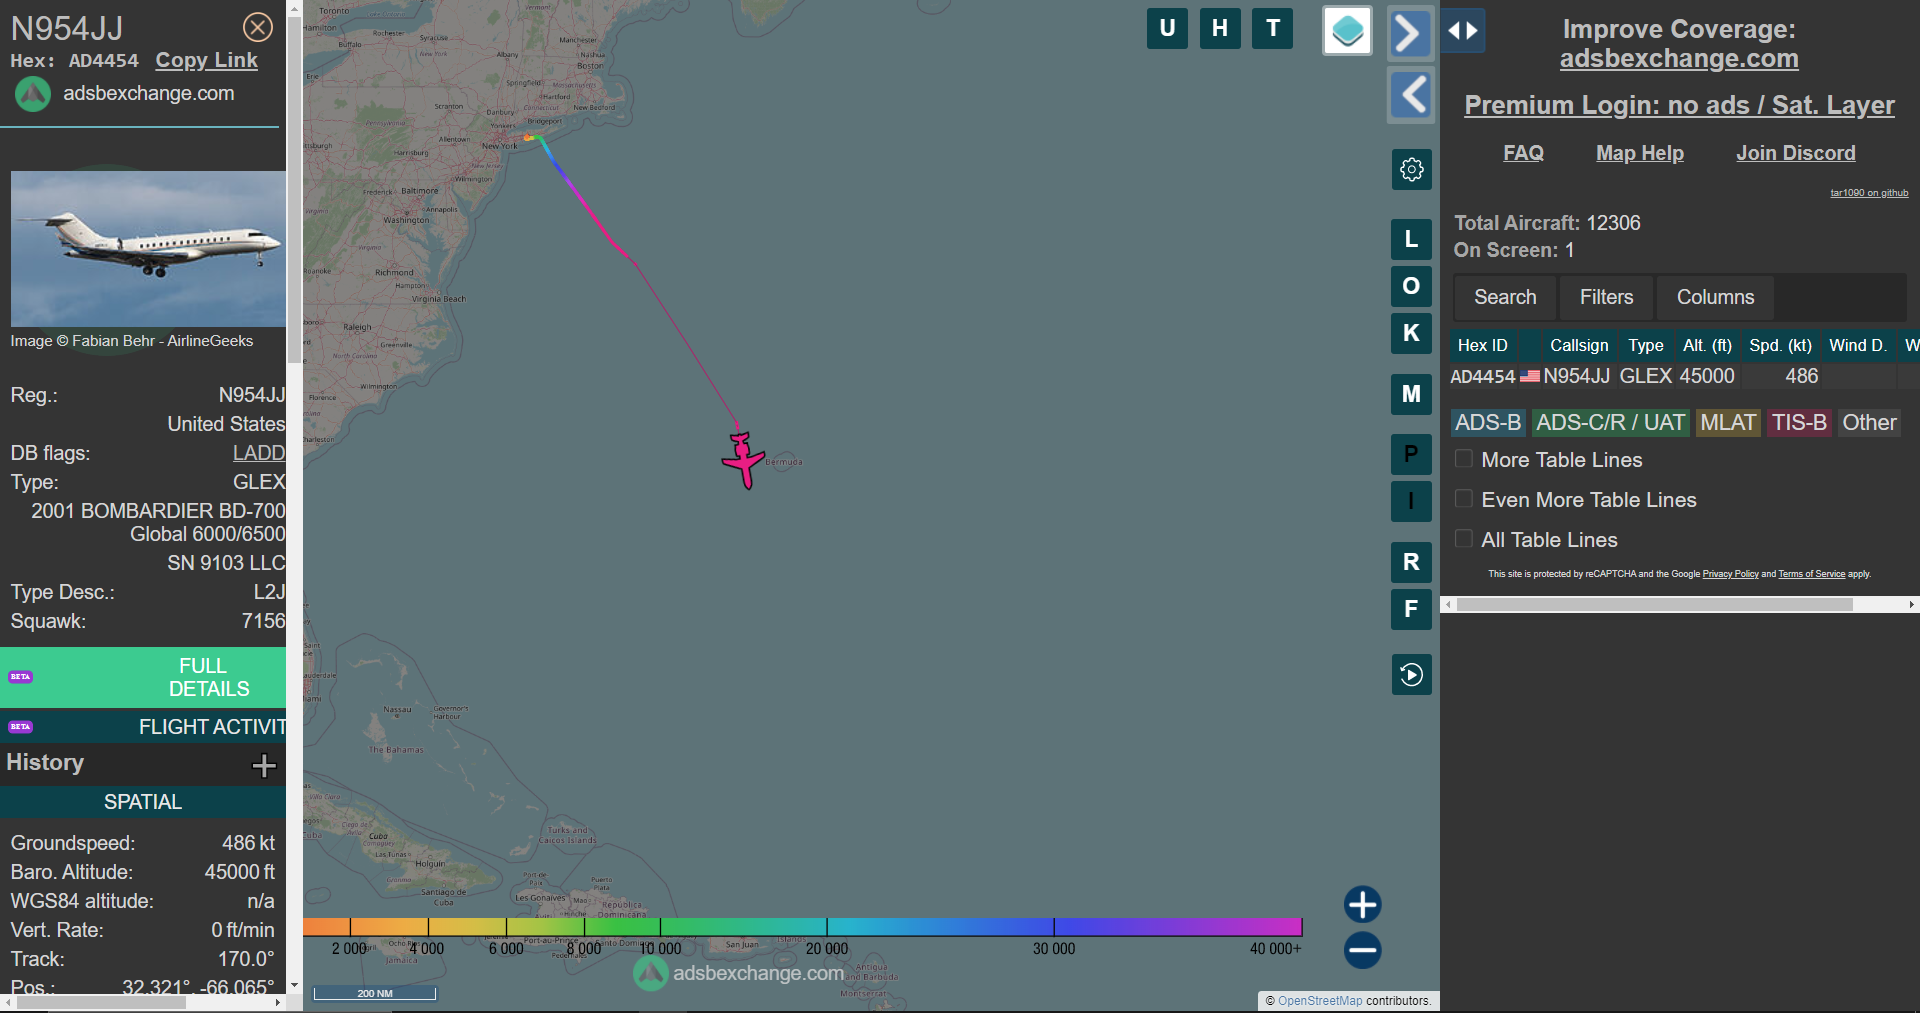Sort table by Spd. (kt) column
Image resolution: width=1920 pixels, height=1013 pixels.
[1780, 345]
